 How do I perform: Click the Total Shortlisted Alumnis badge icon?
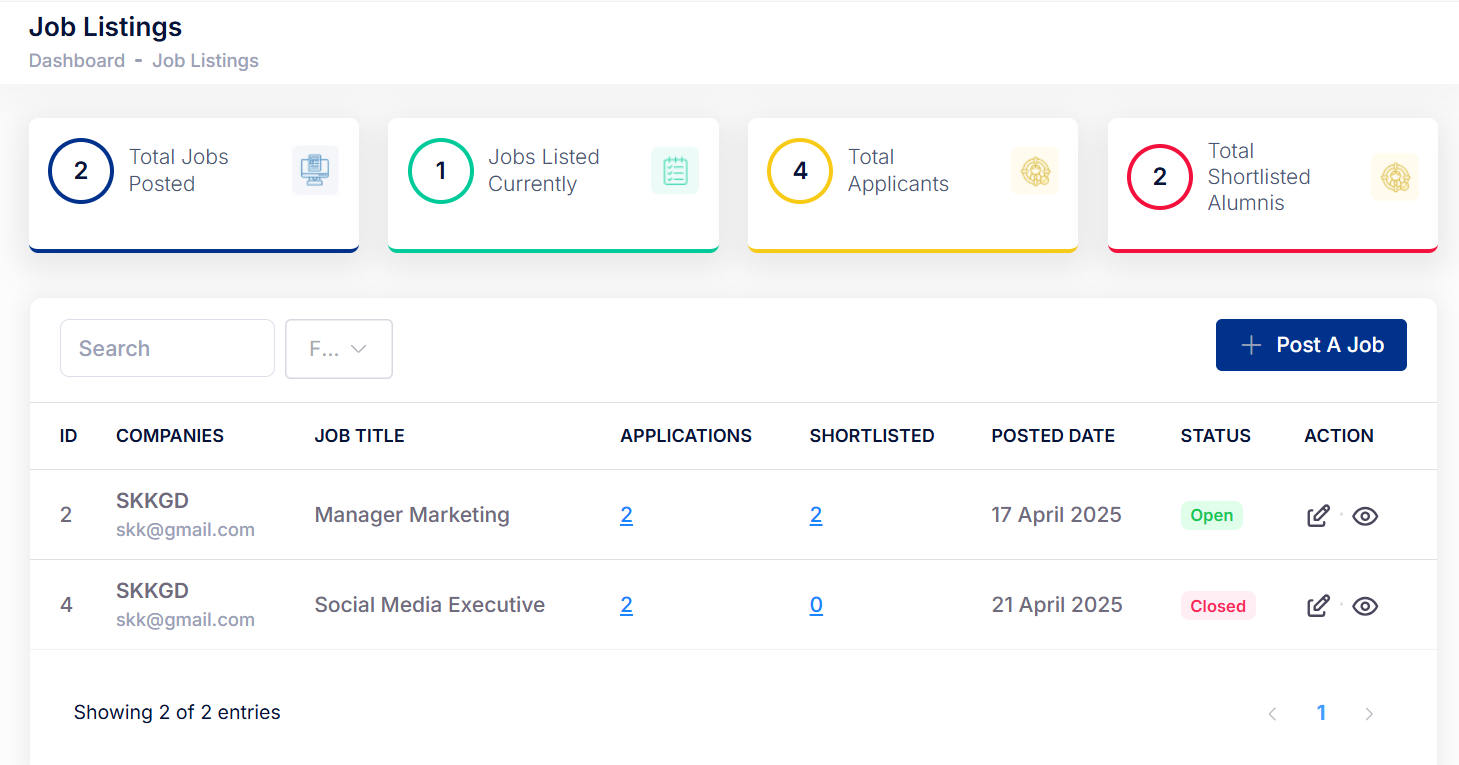(1394, 177)
